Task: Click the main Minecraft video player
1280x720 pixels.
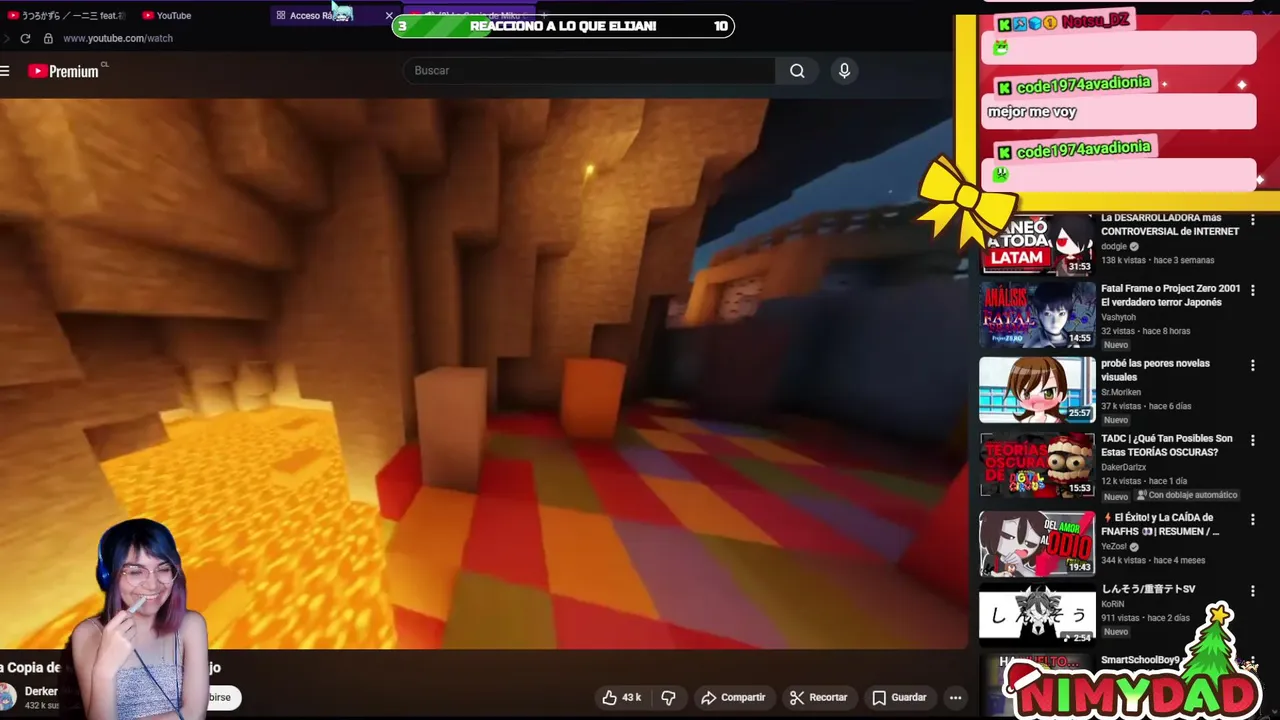Action: click(x=484, y=373)
